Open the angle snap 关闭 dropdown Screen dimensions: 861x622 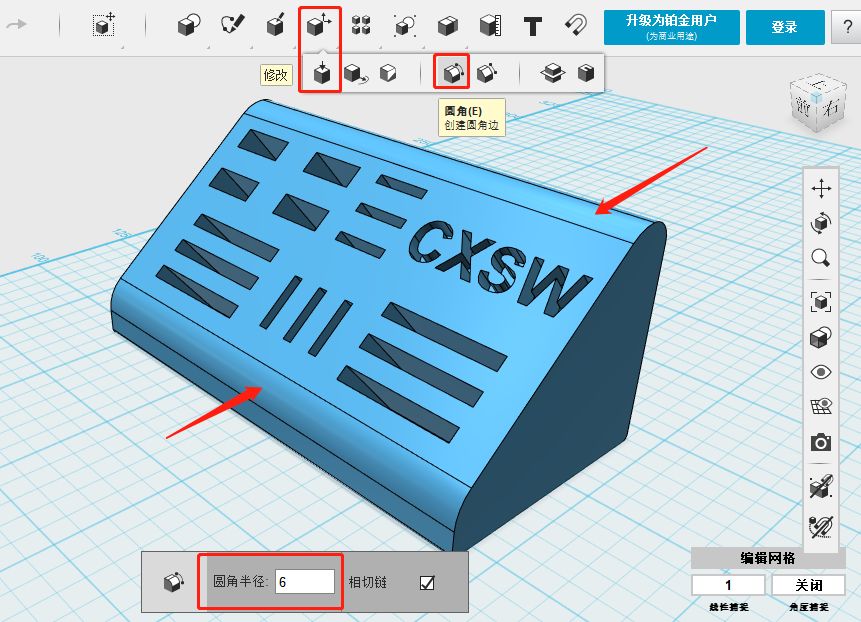click(808, 585)
